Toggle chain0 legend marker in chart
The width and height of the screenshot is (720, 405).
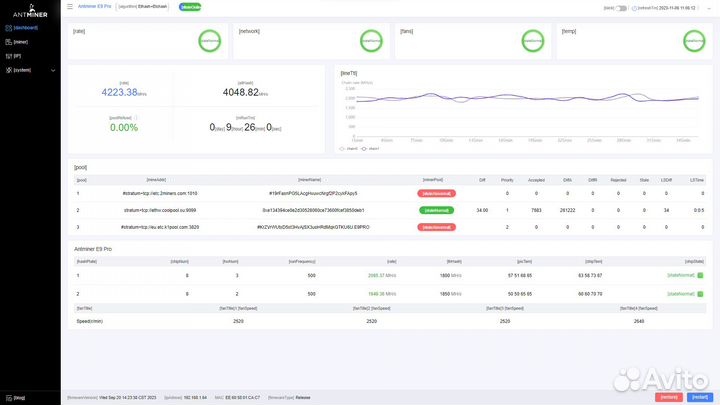(x=342, y=149)
